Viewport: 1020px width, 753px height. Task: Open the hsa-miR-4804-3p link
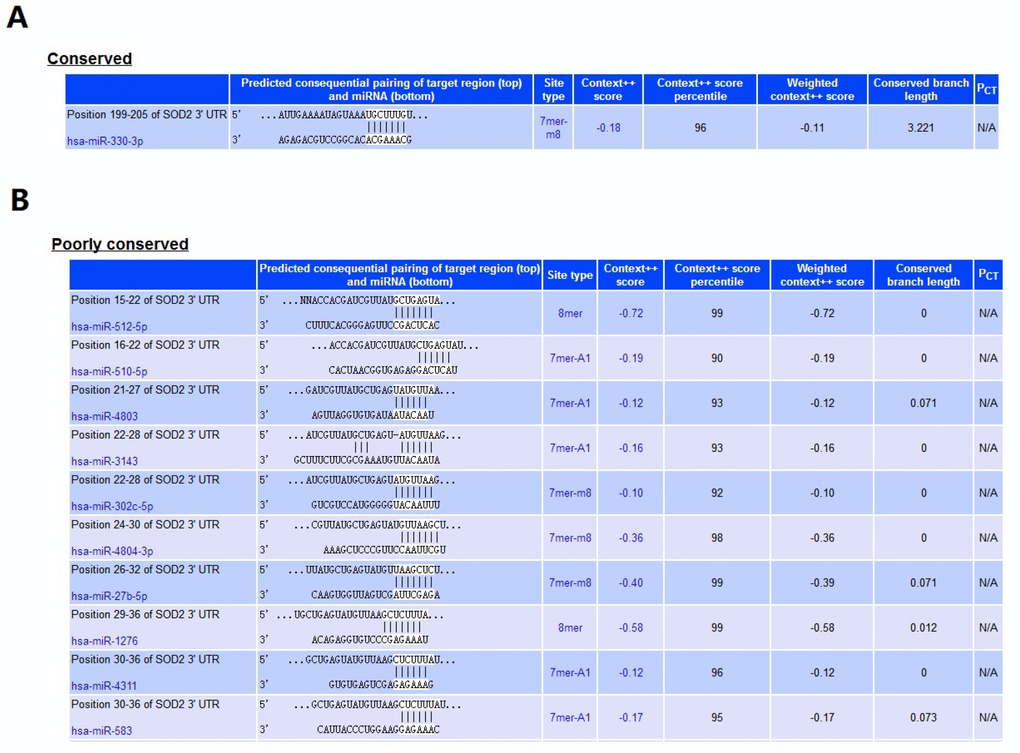(111, 551)
